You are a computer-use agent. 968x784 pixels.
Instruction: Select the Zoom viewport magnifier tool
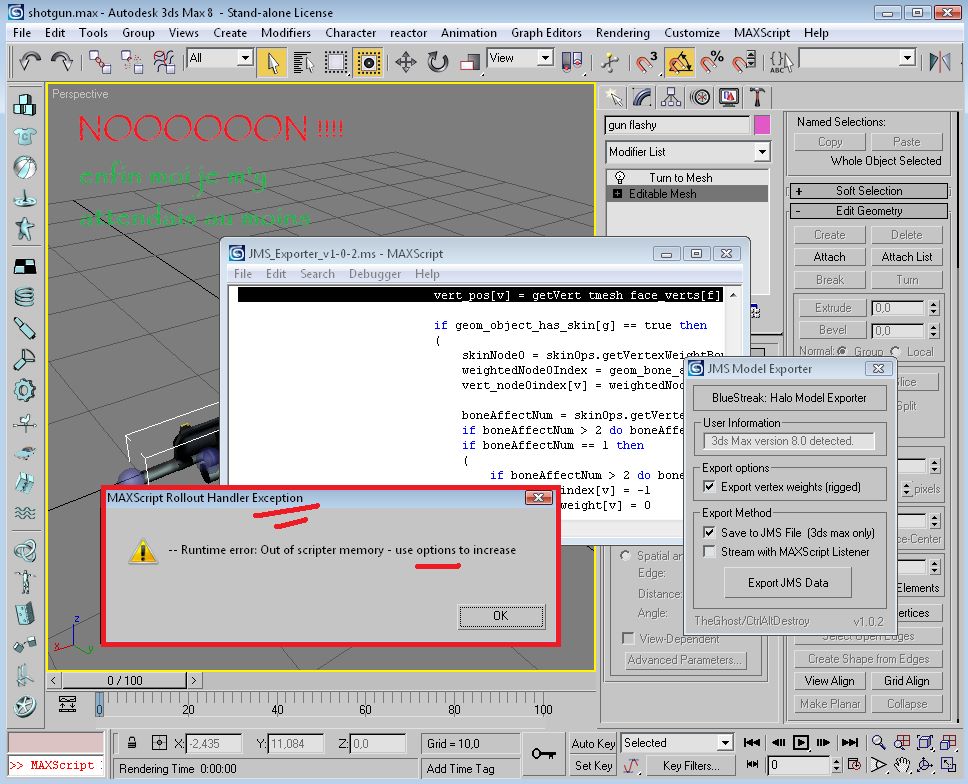tap(878, 743)
